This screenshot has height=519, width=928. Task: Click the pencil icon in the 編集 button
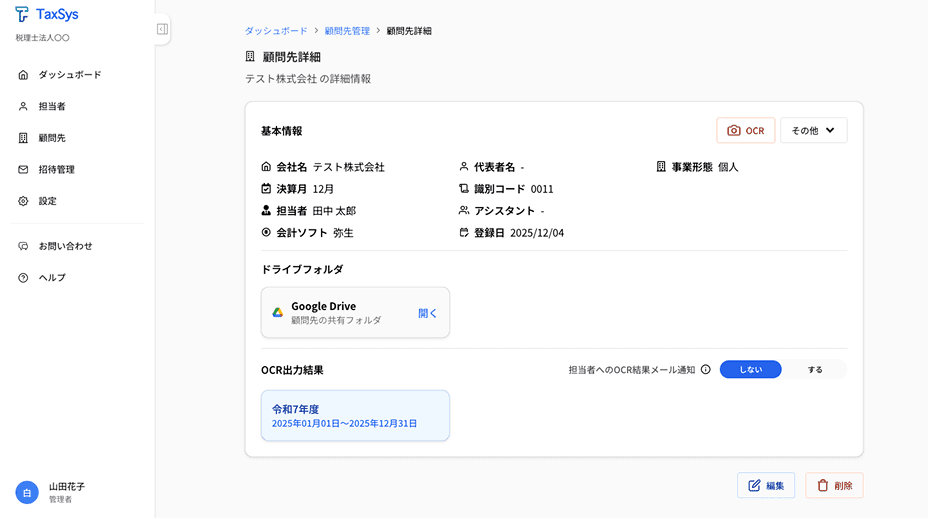pos(754,485)
